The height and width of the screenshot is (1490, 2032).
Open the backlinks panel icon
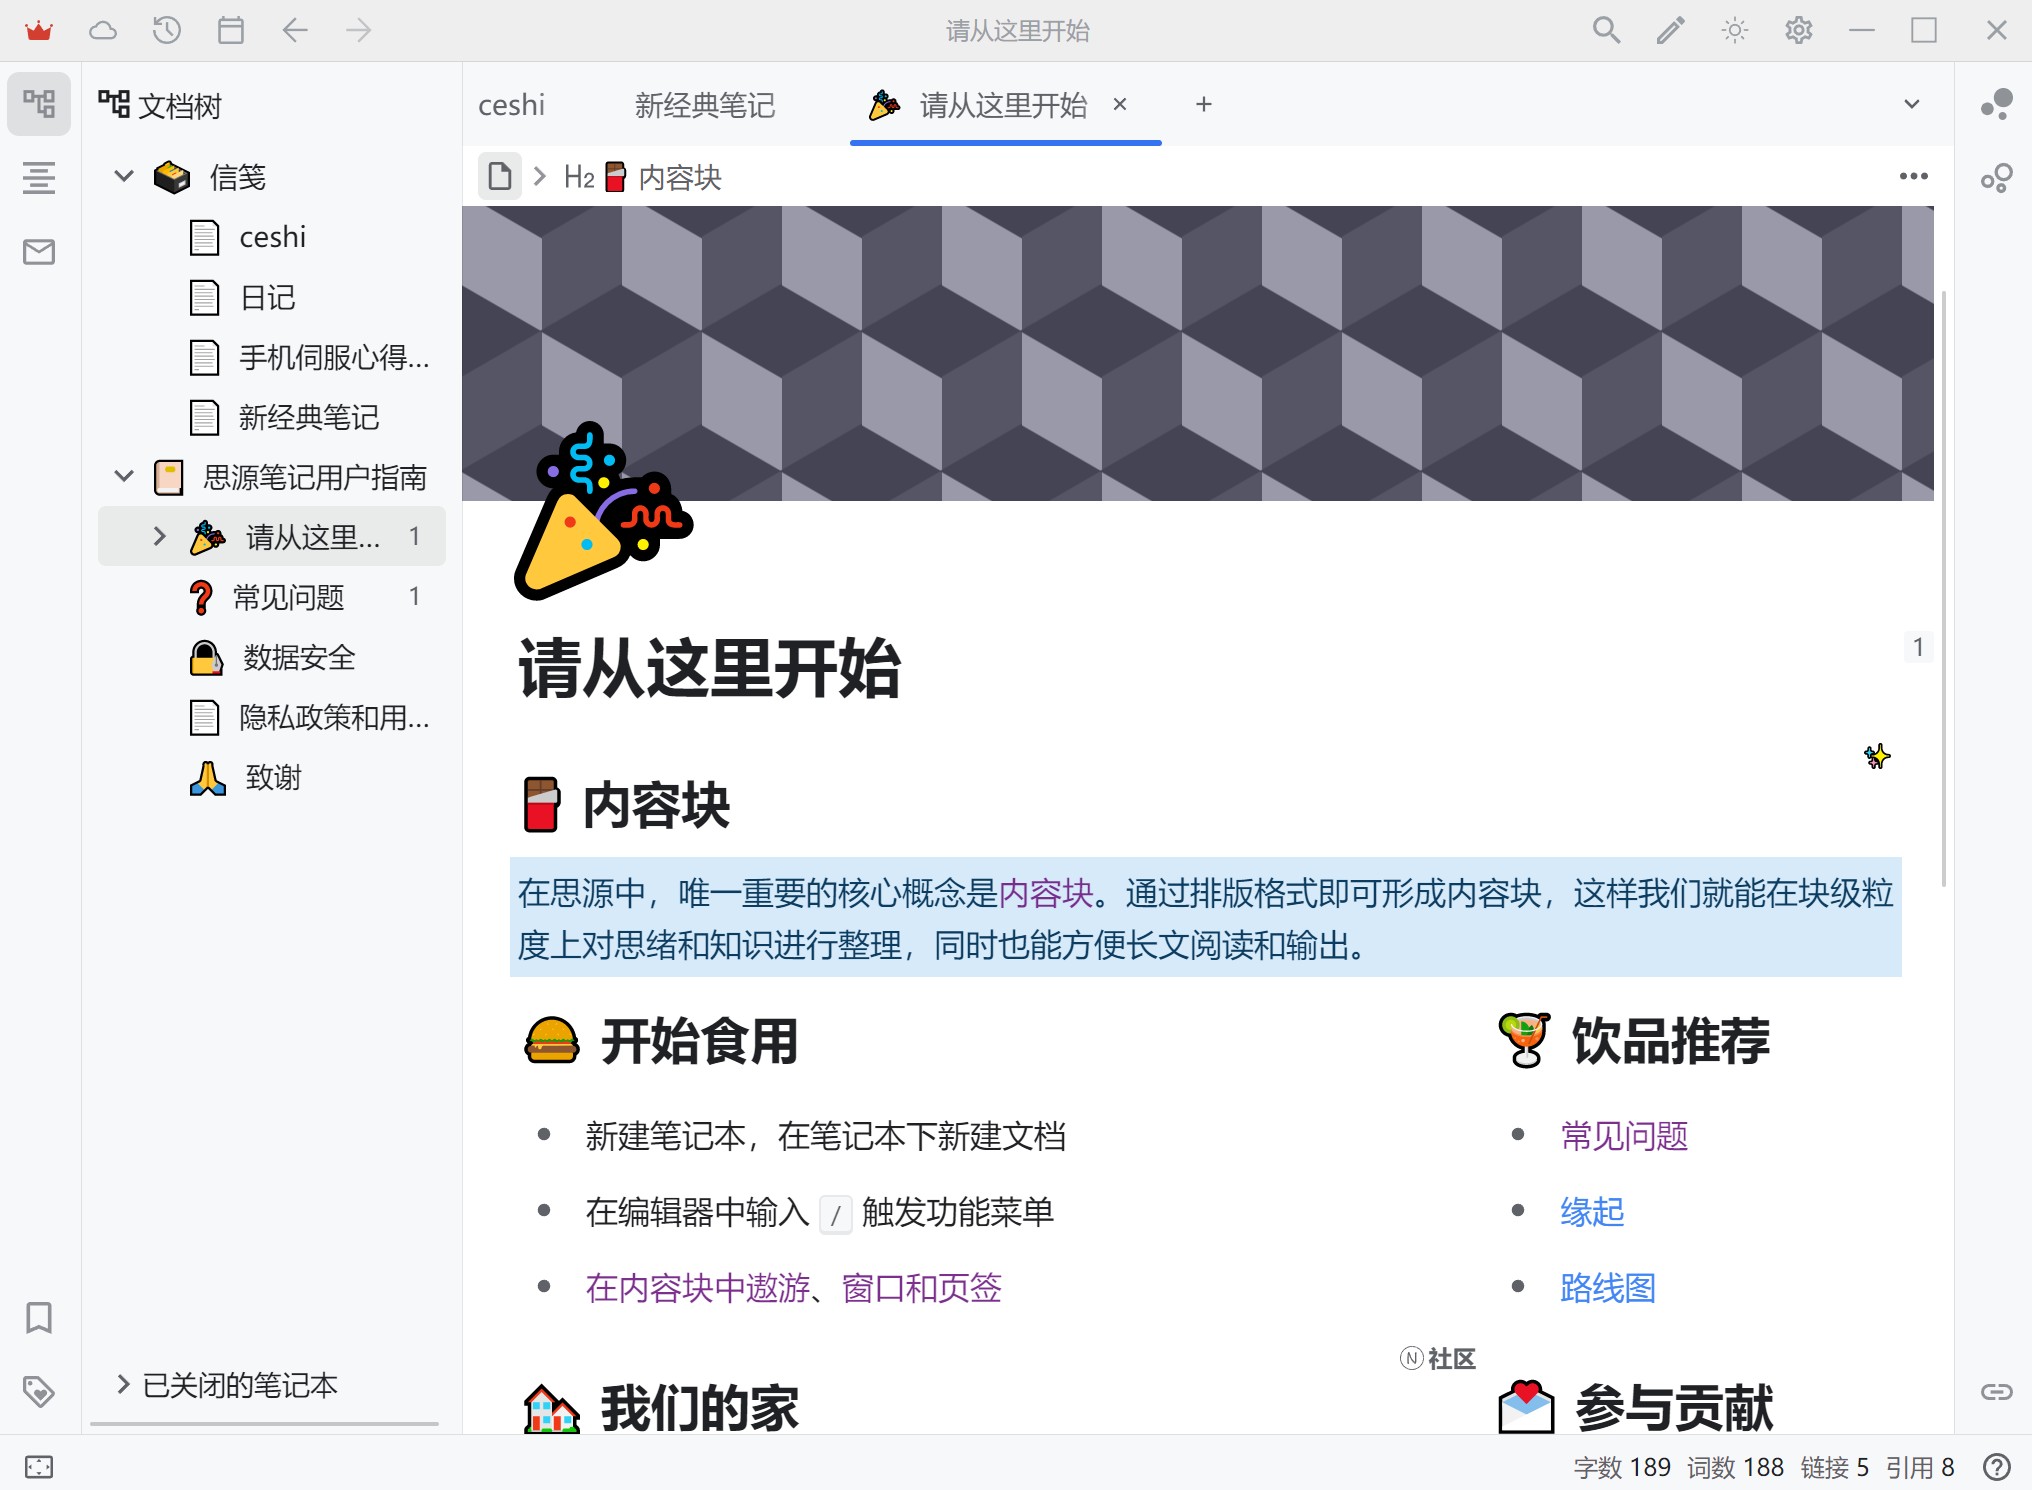coord(1996,1391)
